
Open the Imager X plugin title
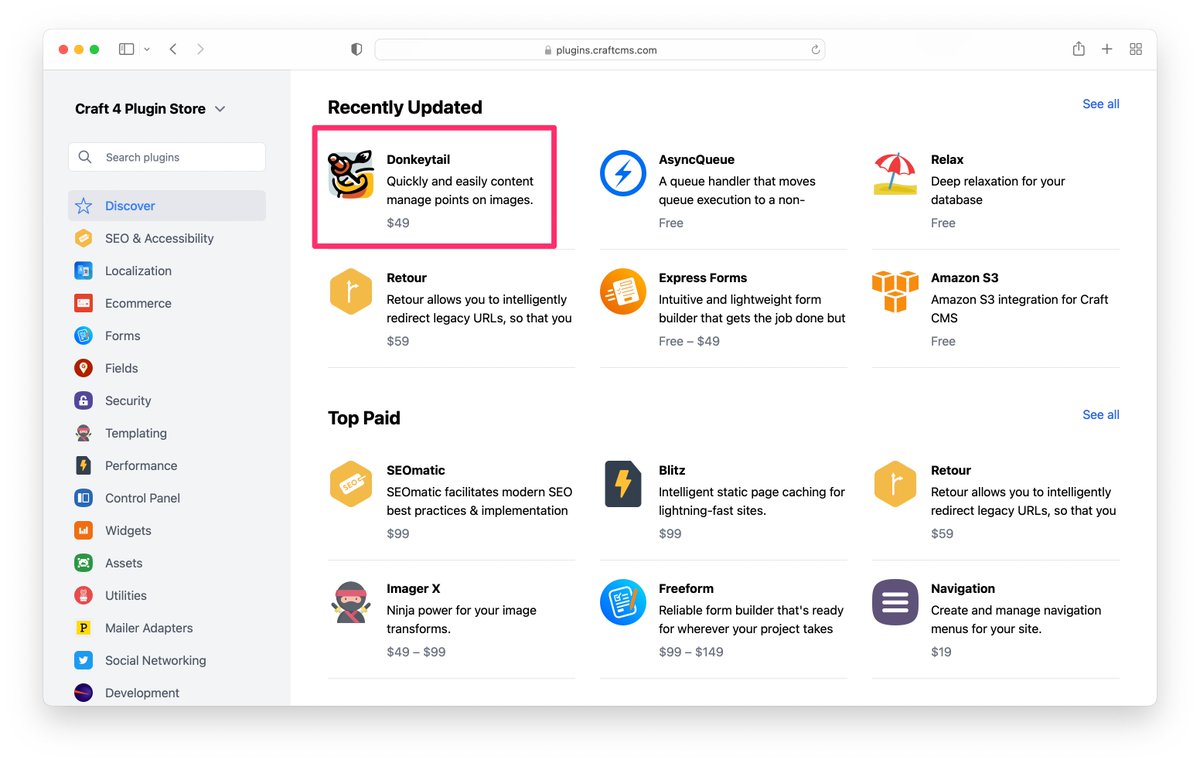coord(414,589)
